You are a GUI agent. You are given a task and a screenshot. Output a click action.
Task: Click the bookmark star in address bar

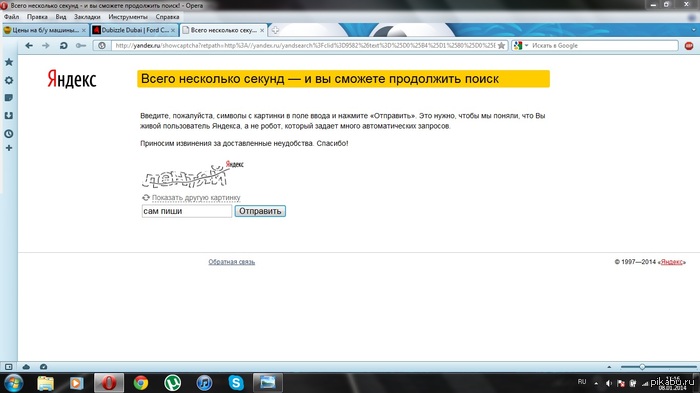[x=502, y=46]
